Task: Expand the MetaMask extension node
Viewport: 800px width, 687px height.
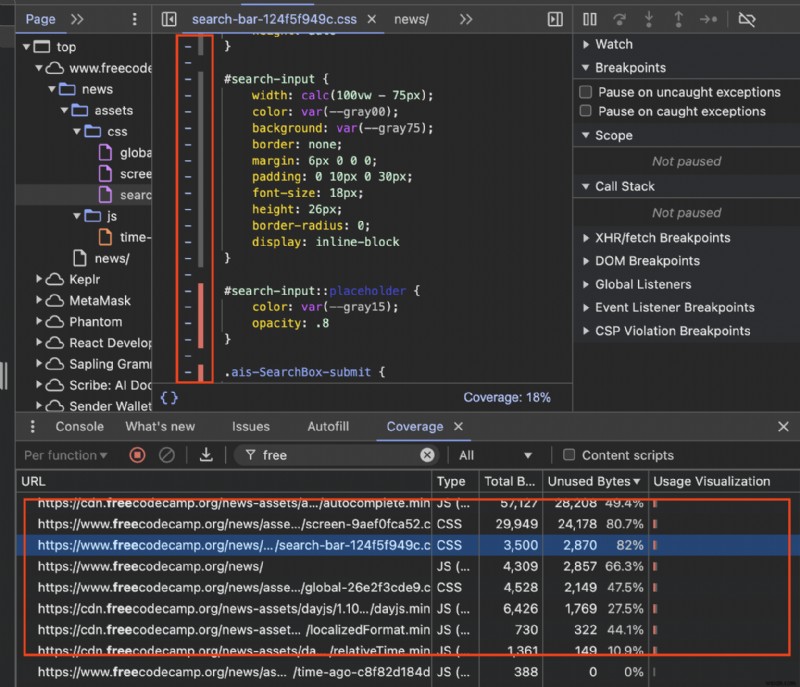Action: pyautogui.click(x=39, y=300)
